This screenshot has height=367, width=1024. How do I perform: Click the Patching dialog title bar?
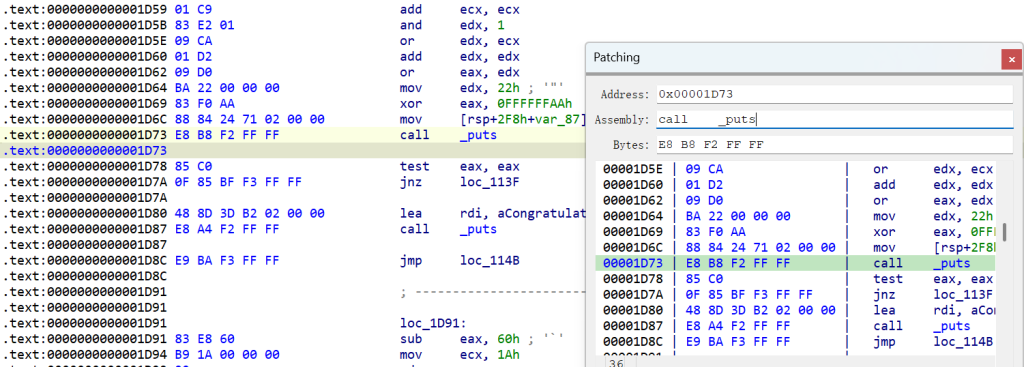tap(793, 58)
